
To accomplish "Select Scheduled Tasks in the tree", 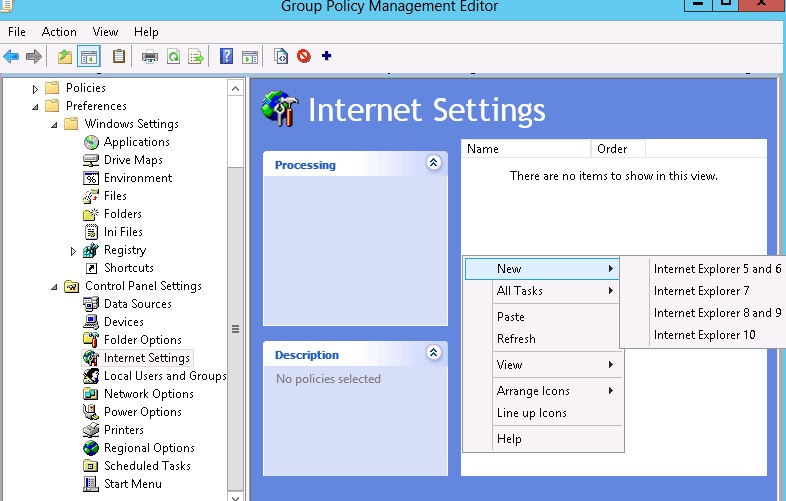I will pos(147,466).
